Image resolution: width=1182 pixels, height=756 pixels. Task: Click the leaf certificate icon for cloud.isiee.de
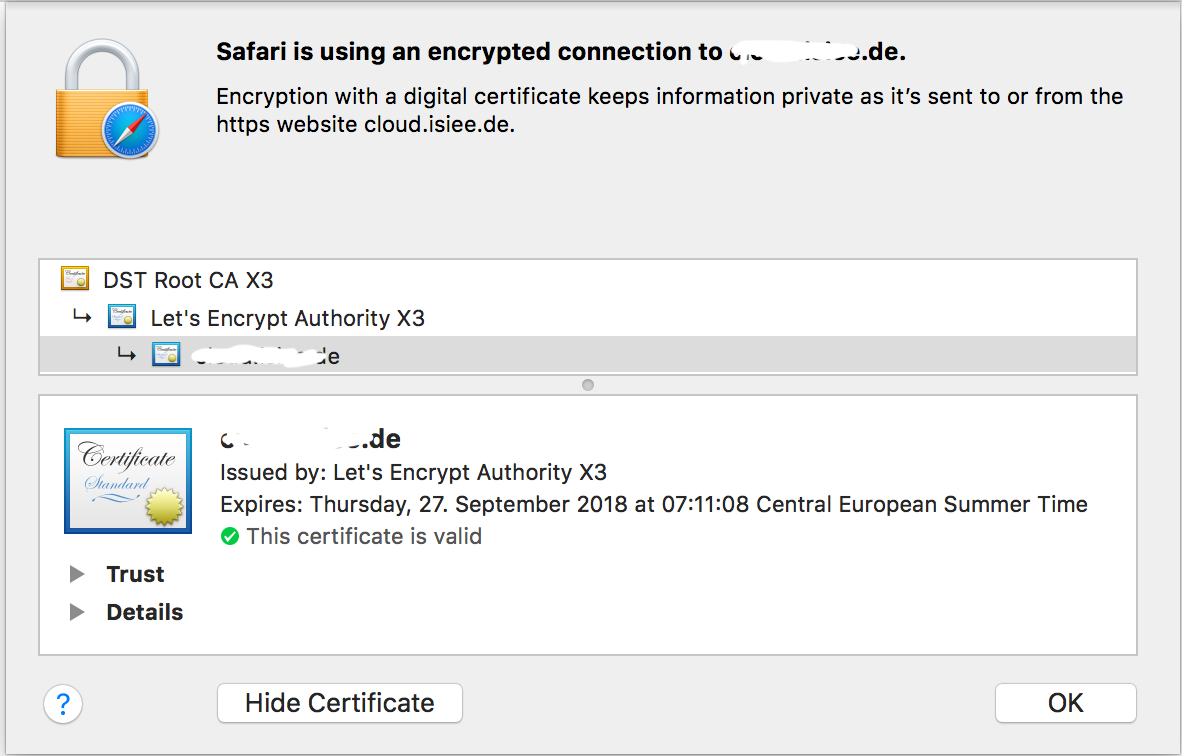(165, 353)
